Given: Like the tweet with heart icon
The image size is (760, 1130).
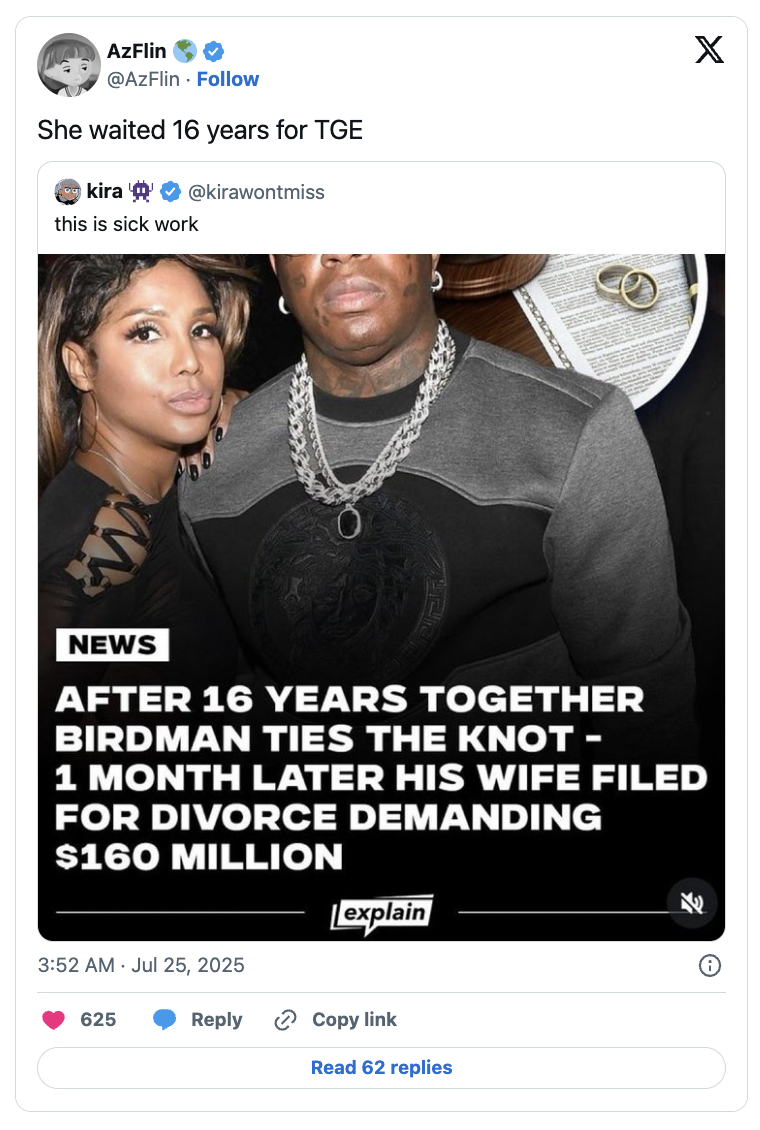Looking at the screenshot, I should point(54,1019).
